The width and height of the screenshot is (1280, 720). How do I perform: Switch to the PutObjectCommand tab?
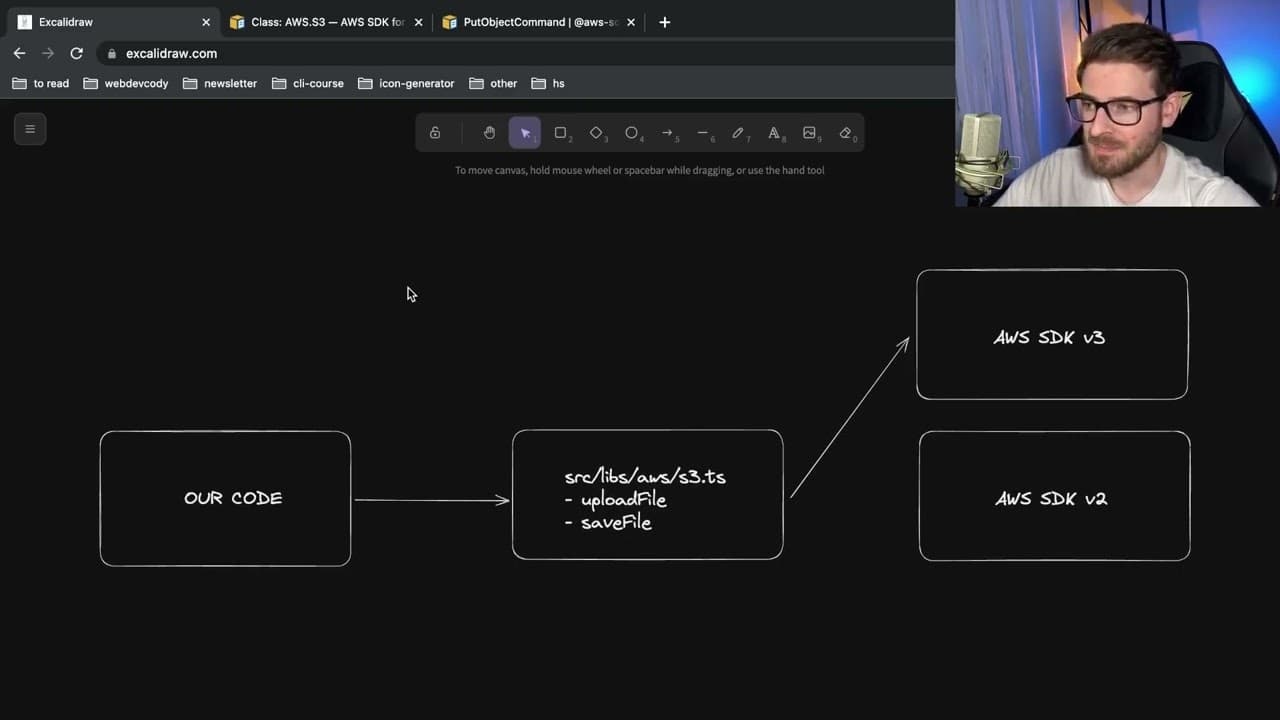pyautogui.click(x=540, y=22)
